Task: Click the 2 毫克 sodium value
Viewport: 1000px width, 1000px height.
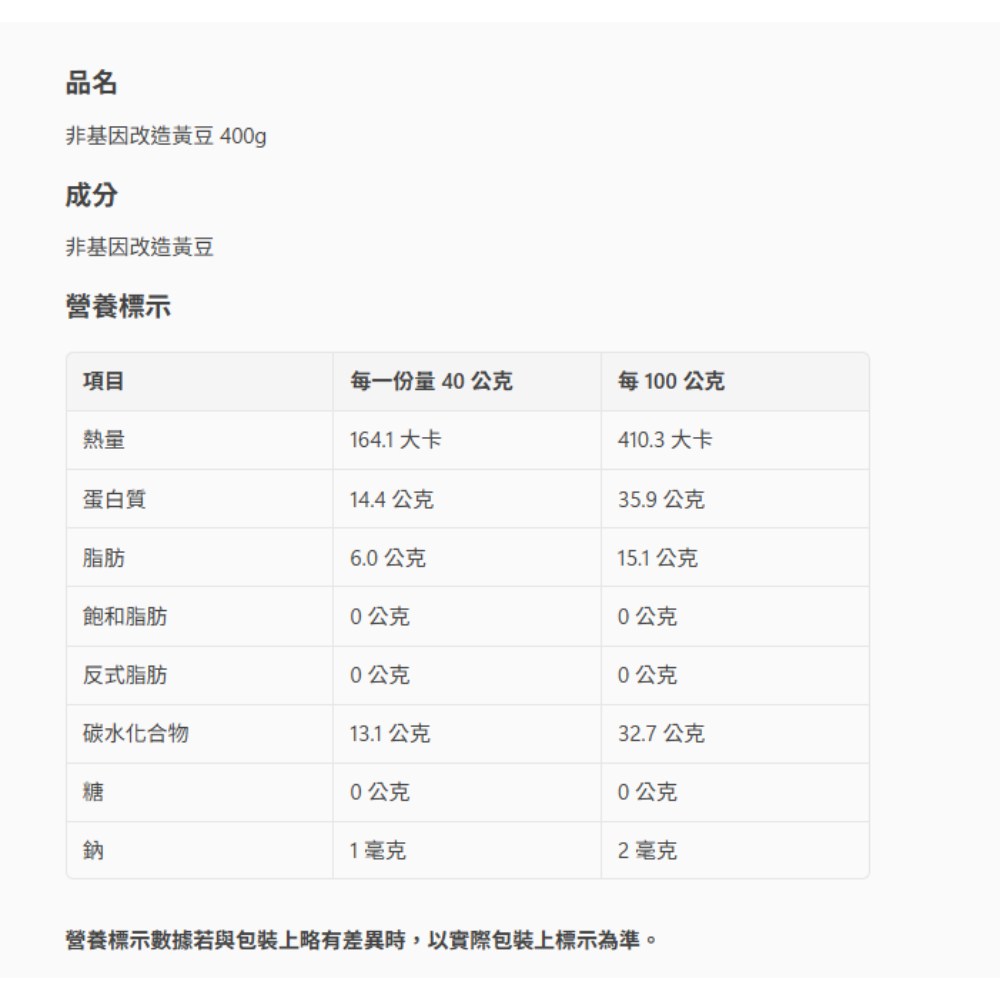Action: tap(647, 851)
